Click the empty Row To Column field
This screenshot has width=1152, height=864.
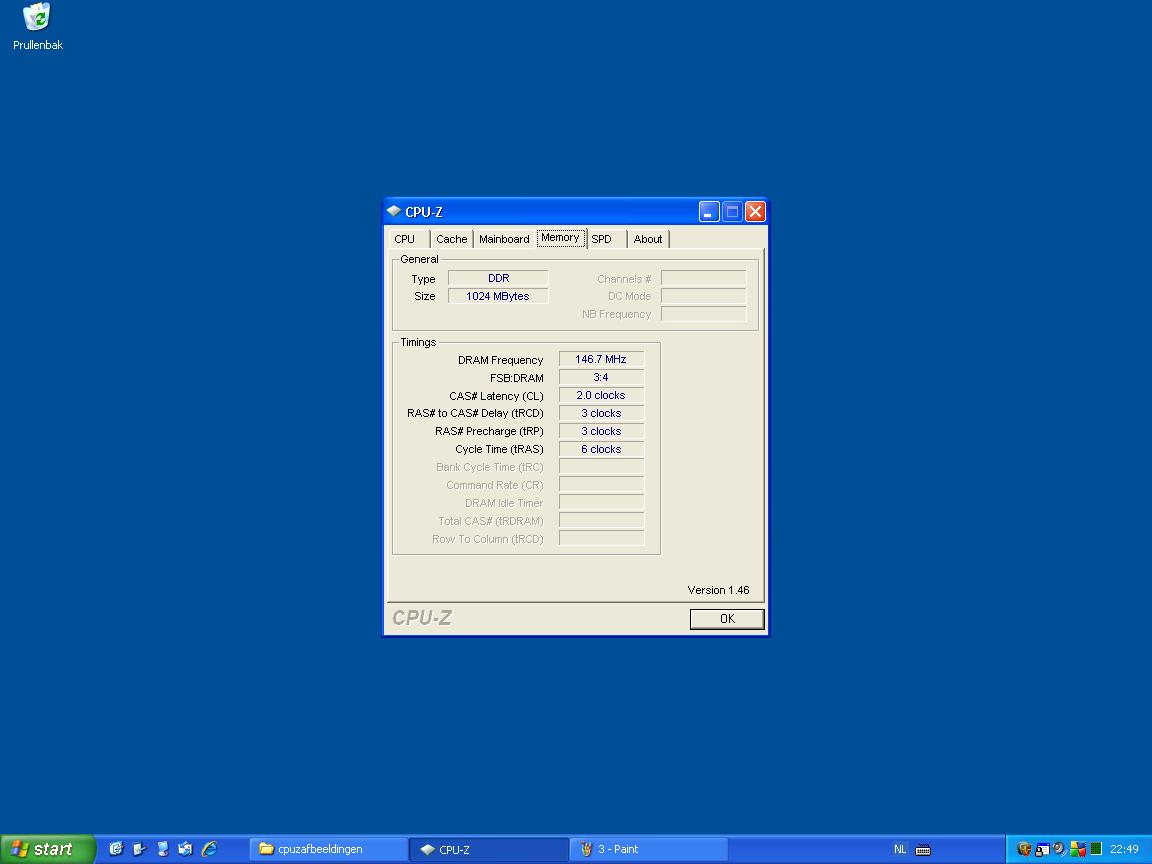pos(601,539)
